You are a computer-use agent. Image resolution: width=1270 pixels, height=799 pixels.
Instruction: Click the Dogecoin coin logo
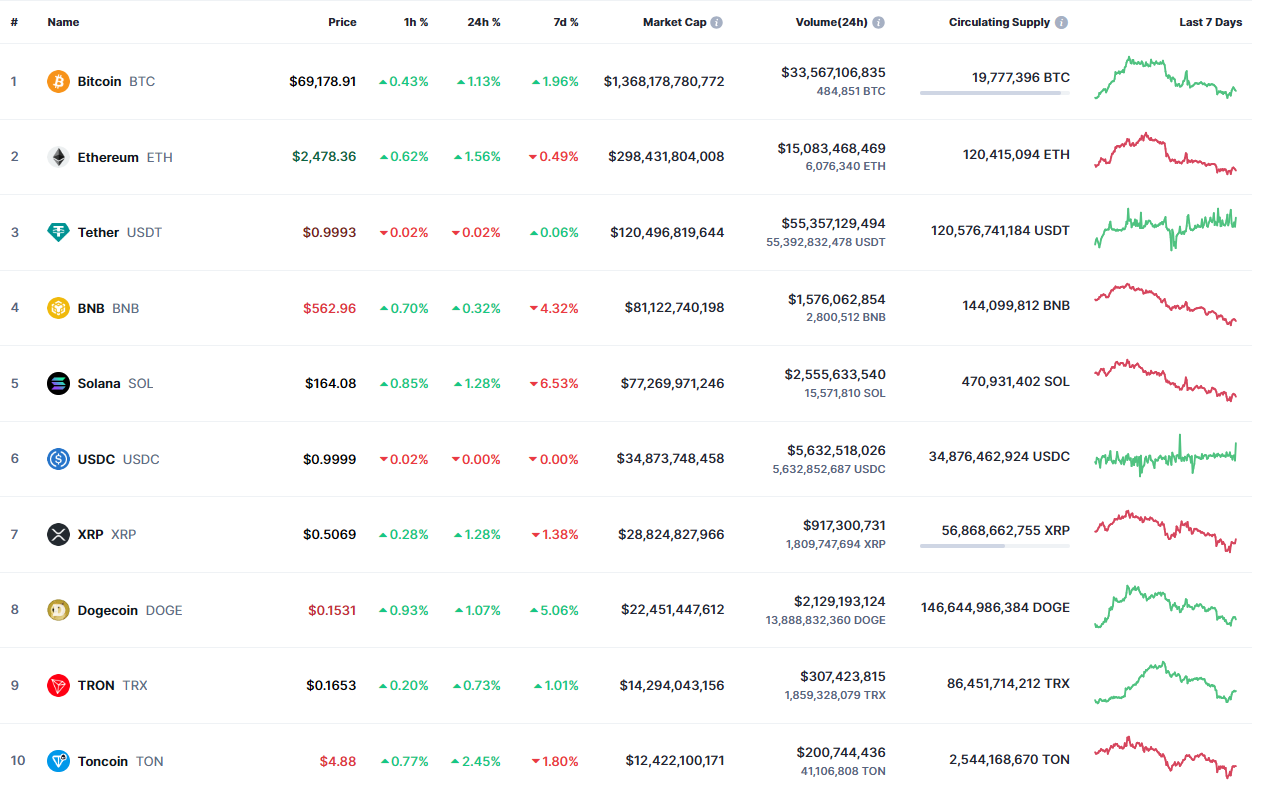click(x=59, y=610)
